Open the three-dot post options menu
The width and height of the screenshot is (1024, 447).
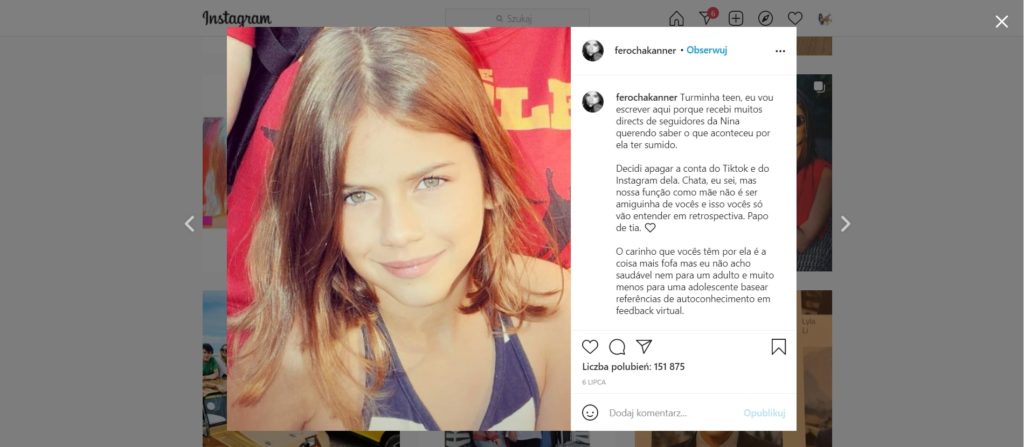(x=780, y=51)
